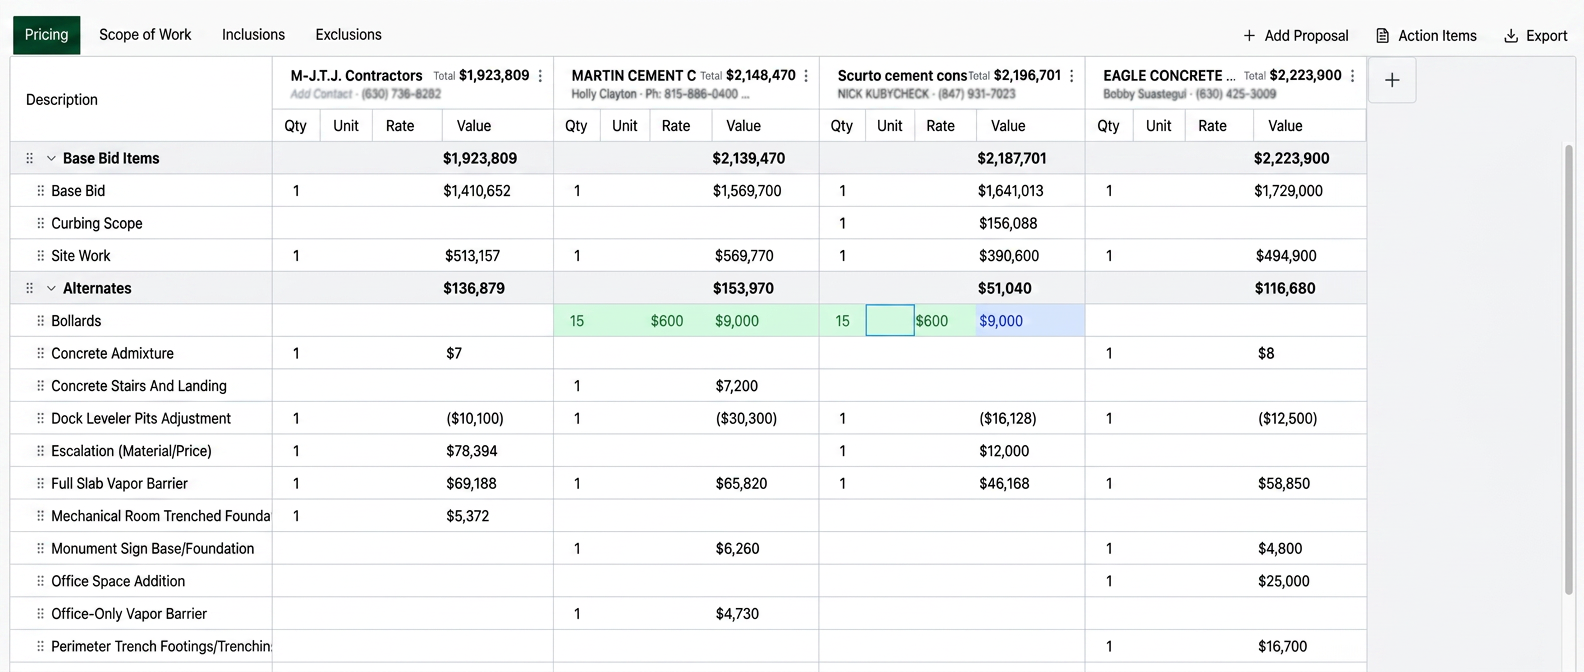This screenshot has width=1584, height=672.
Task: Click the Value header under Scurto cement
Action: pyautogui.click(x=1008, y=126)
